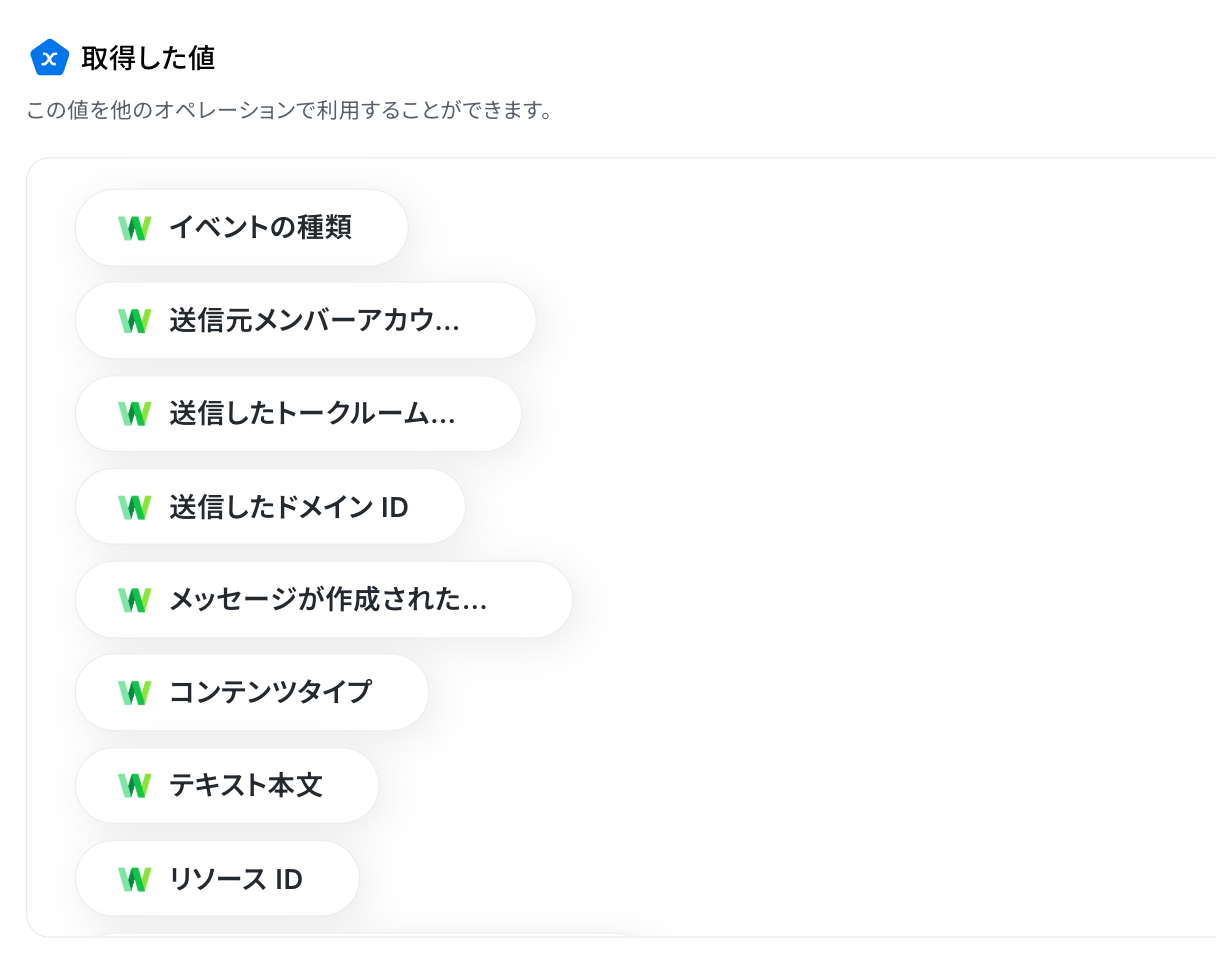
Task: Click the 取得した値 section heading
Action: pos(148,58)
